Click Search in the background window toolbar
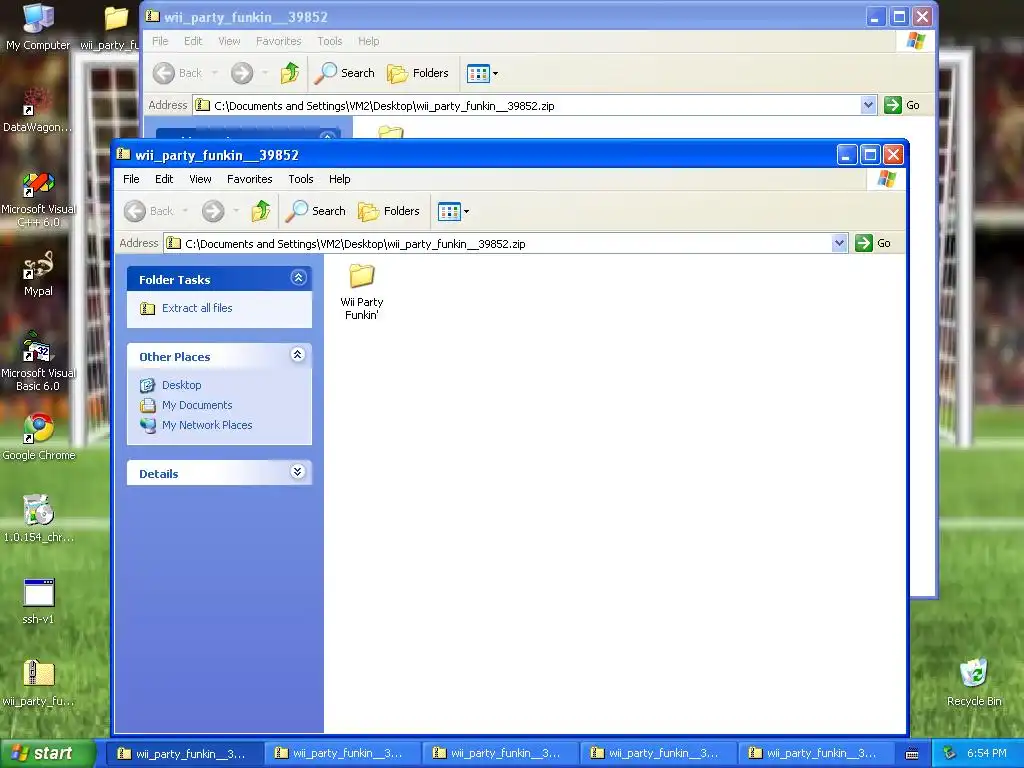The height and width of the screenshot is (768, 1024). [344, 73]
